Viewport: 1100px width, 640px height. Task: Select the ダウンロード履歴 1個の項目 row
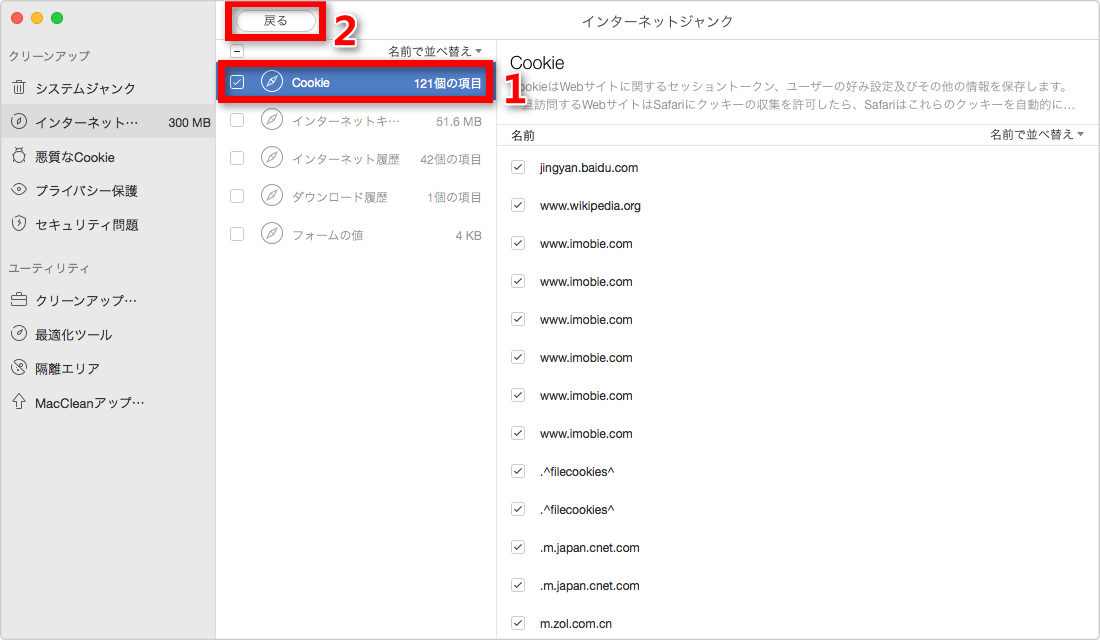356,196
